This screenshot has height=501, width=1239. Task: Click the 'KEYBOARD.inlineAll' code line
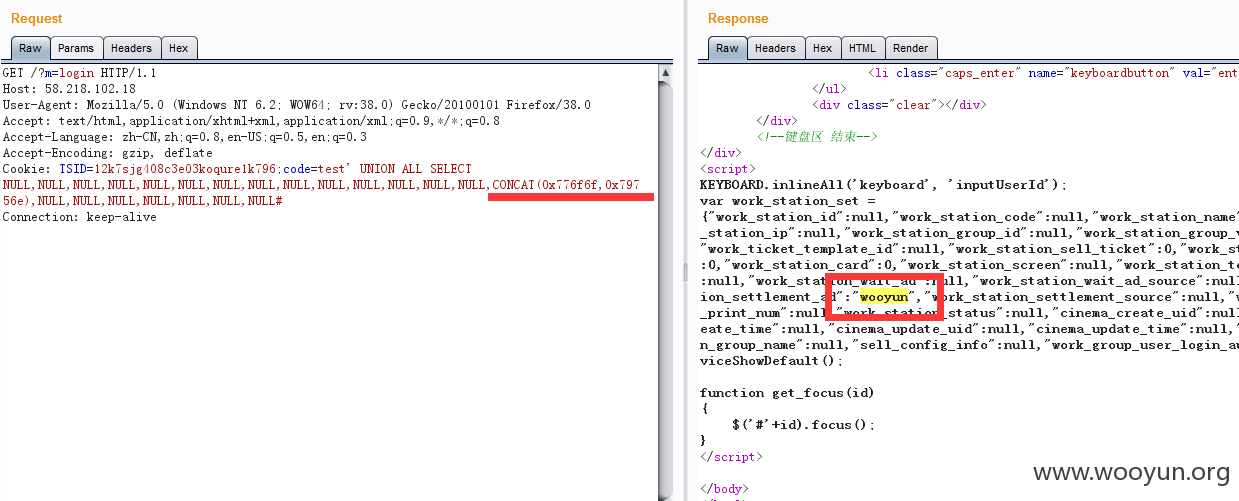(884, 185)
